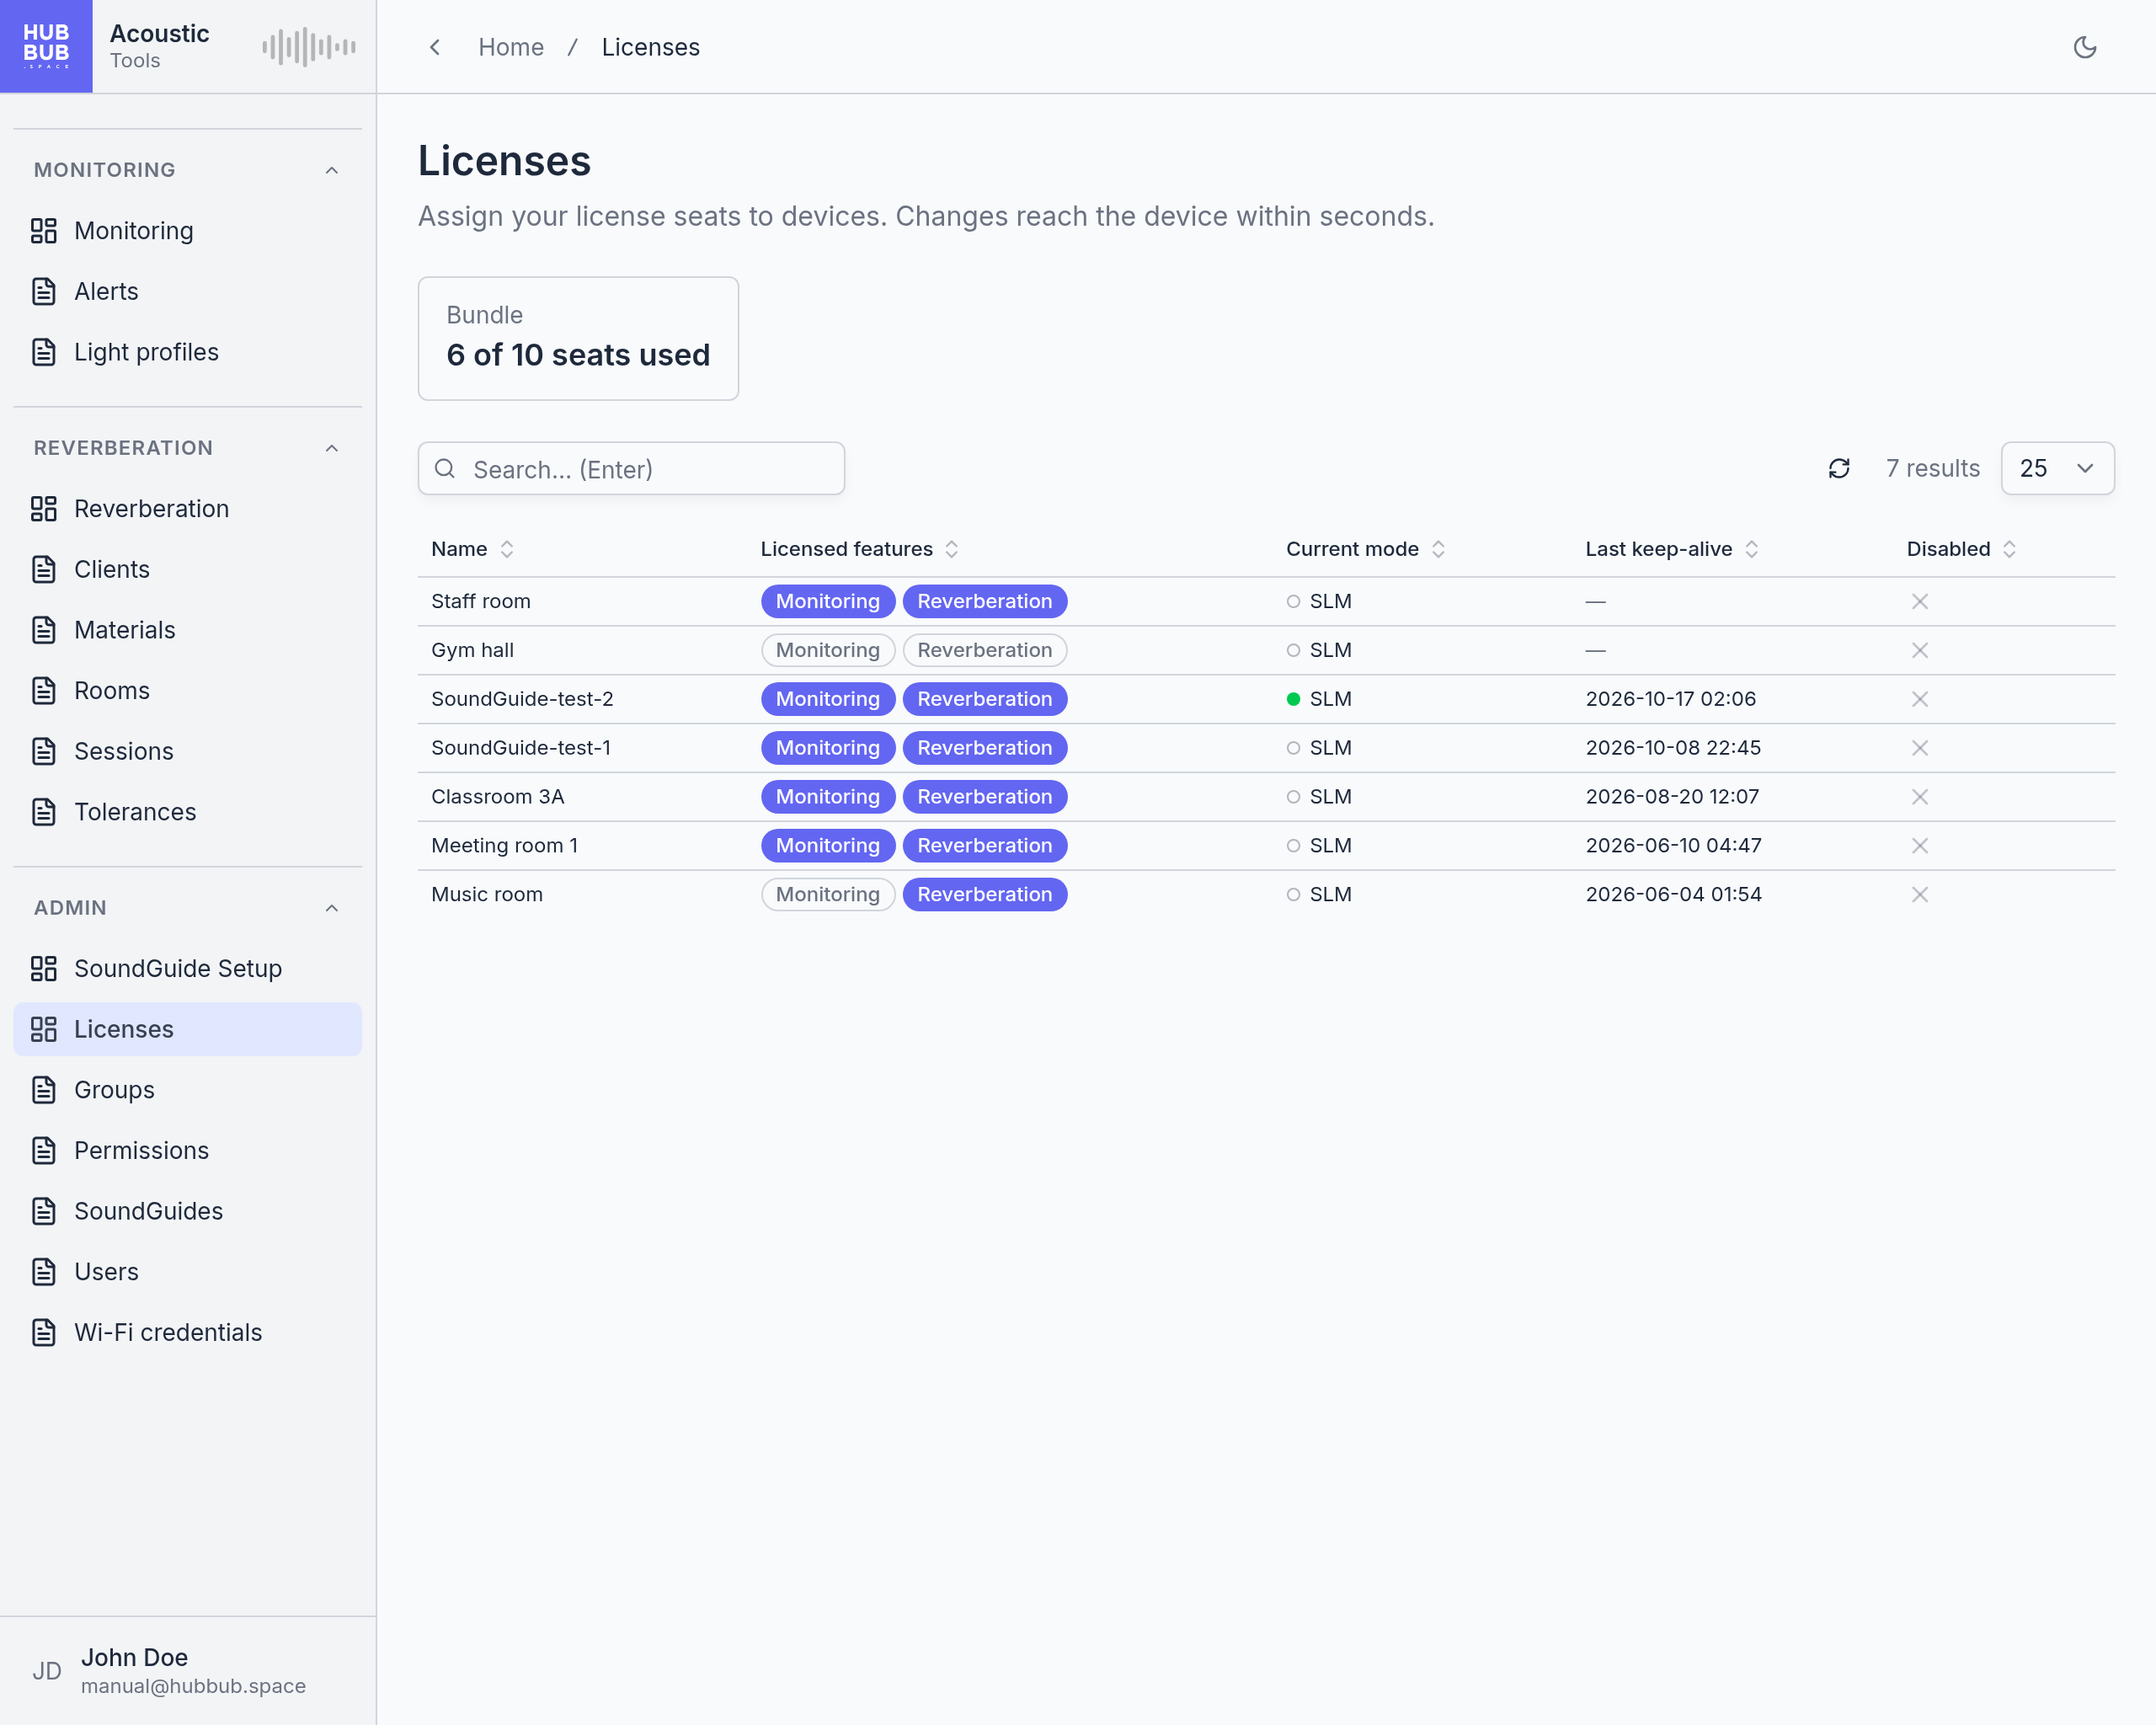Click the SoundGuide Setup icon
The width and height of the screenshot is (2156, 1725).
(44, 969)
